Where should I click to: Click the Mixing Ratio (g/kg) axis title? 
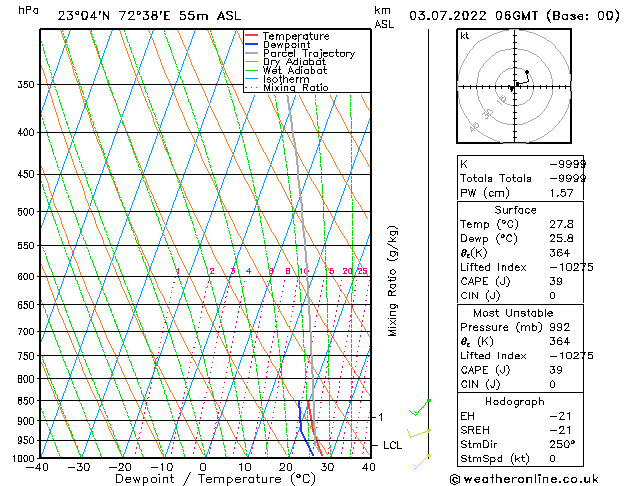coord(392,281)
